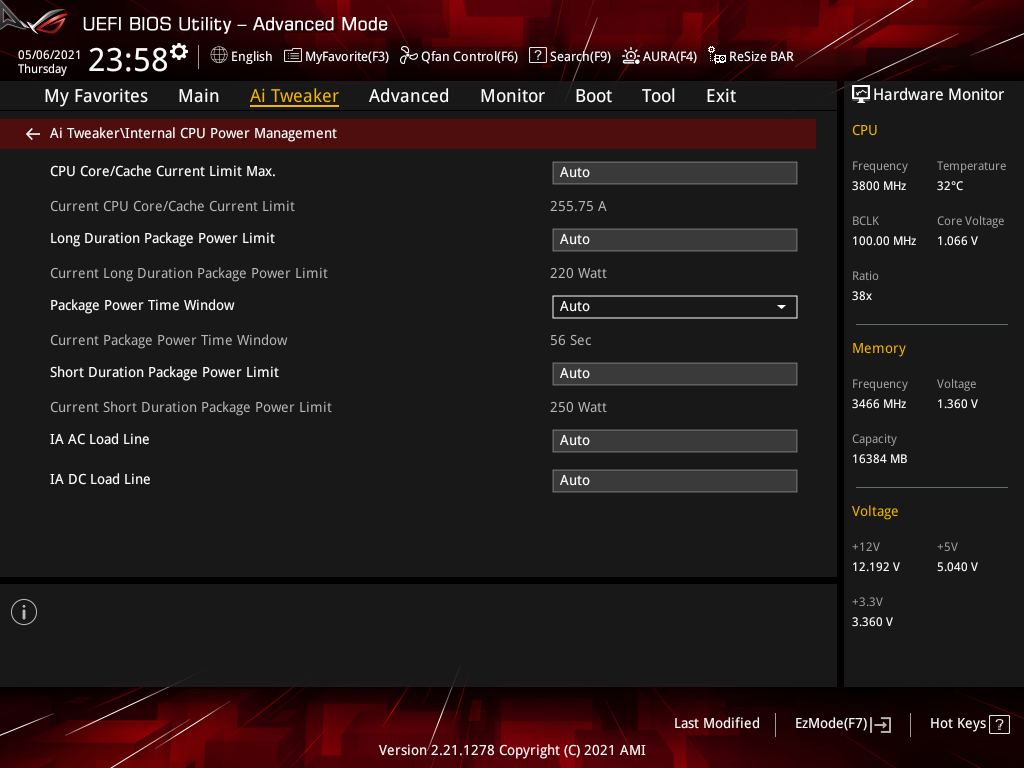Viewport: 1024px width, 768px height.
Task: Open AURA(F4) lighting icon
Action: (x=631, y=56)
